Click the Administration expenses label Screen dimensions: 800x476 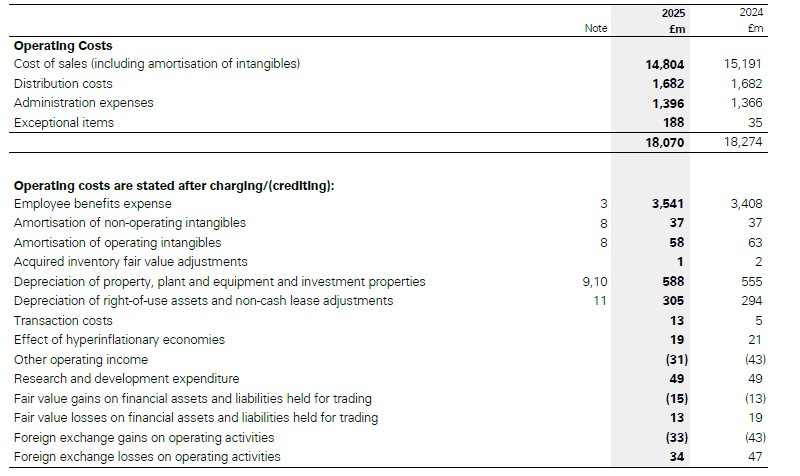pyautogui.click(x=77, y=103)
